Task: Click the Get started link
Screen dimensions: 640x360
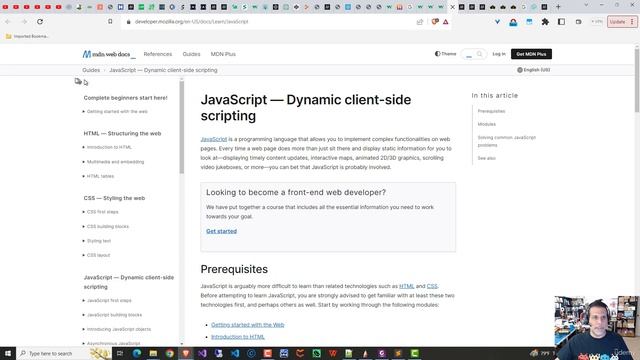Action: tap(221, 231)
